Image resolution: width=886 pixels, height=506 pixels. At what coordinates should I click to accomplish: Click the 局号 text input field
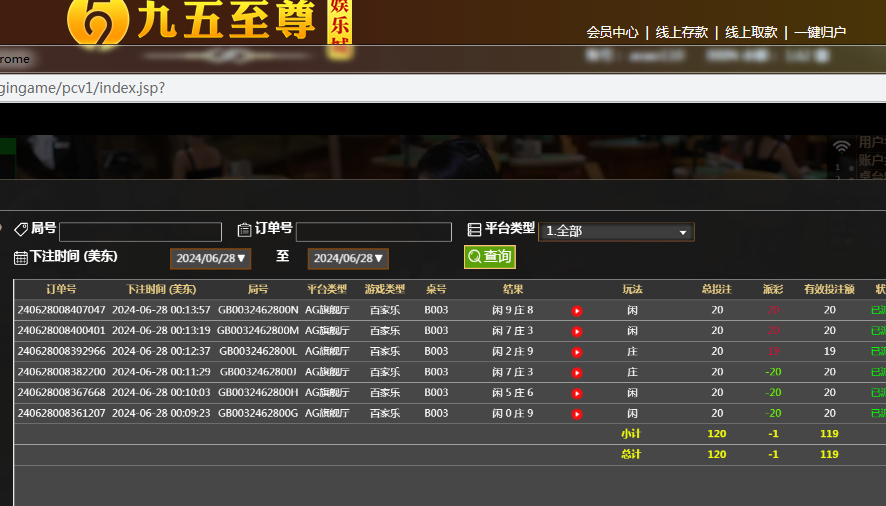140,232
